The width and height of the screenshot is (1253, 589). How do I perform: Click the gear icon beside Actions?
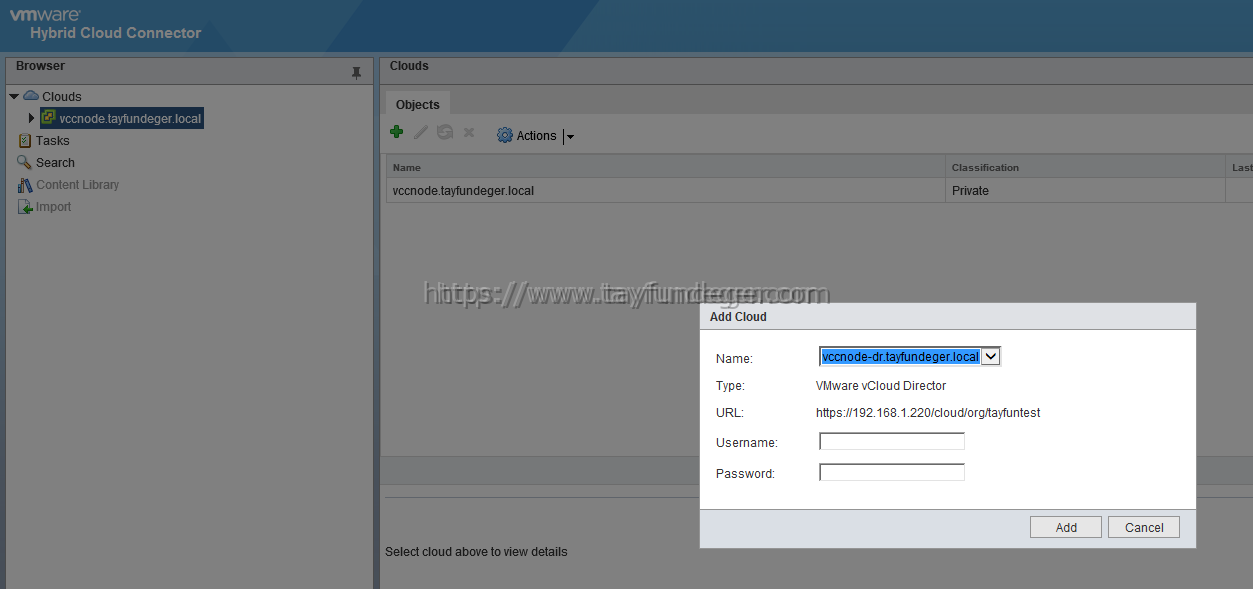click(504, 135)
